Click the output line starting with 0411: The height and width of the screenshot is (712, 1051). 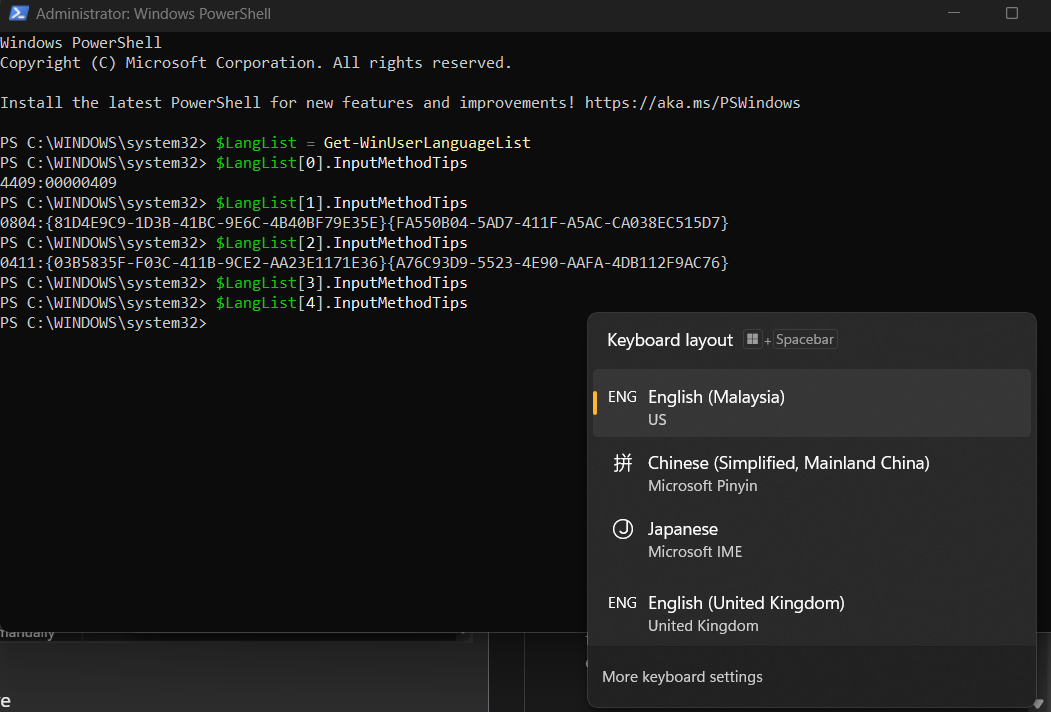tap(364, 263)
